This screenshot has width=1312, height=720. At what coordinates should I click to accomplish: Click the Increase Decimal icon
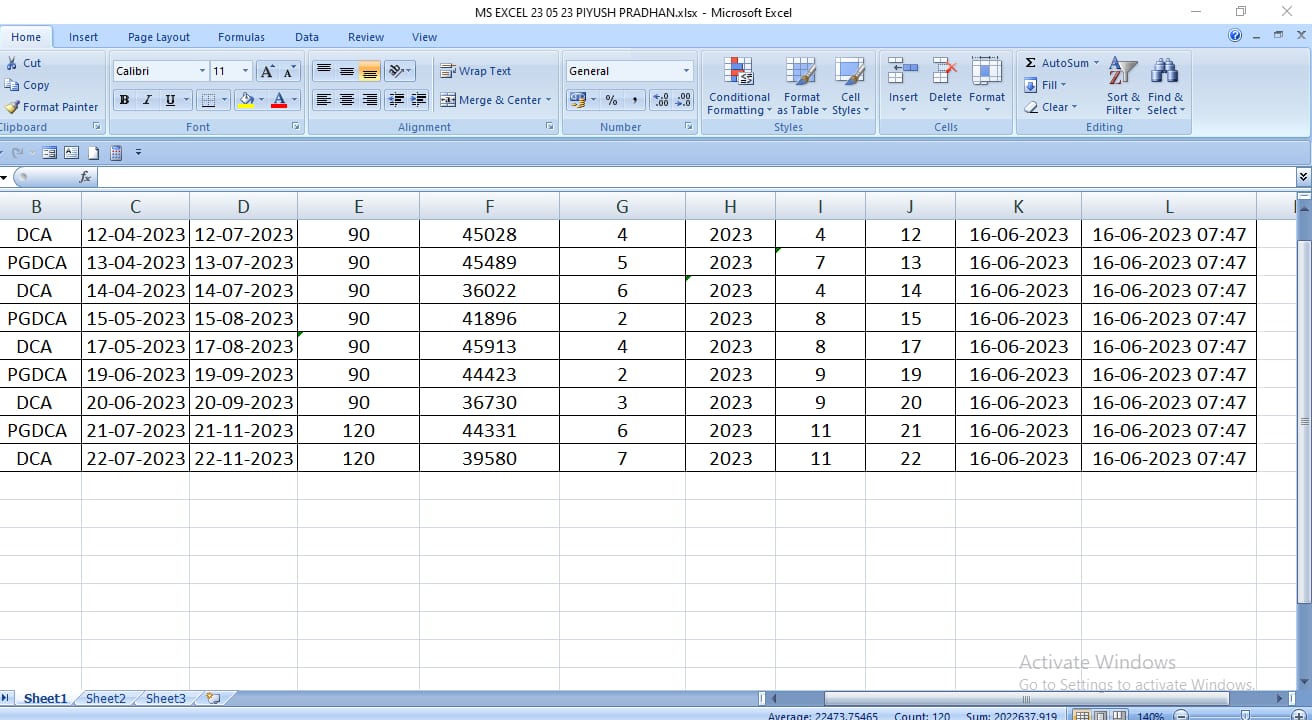coord(660,100)
